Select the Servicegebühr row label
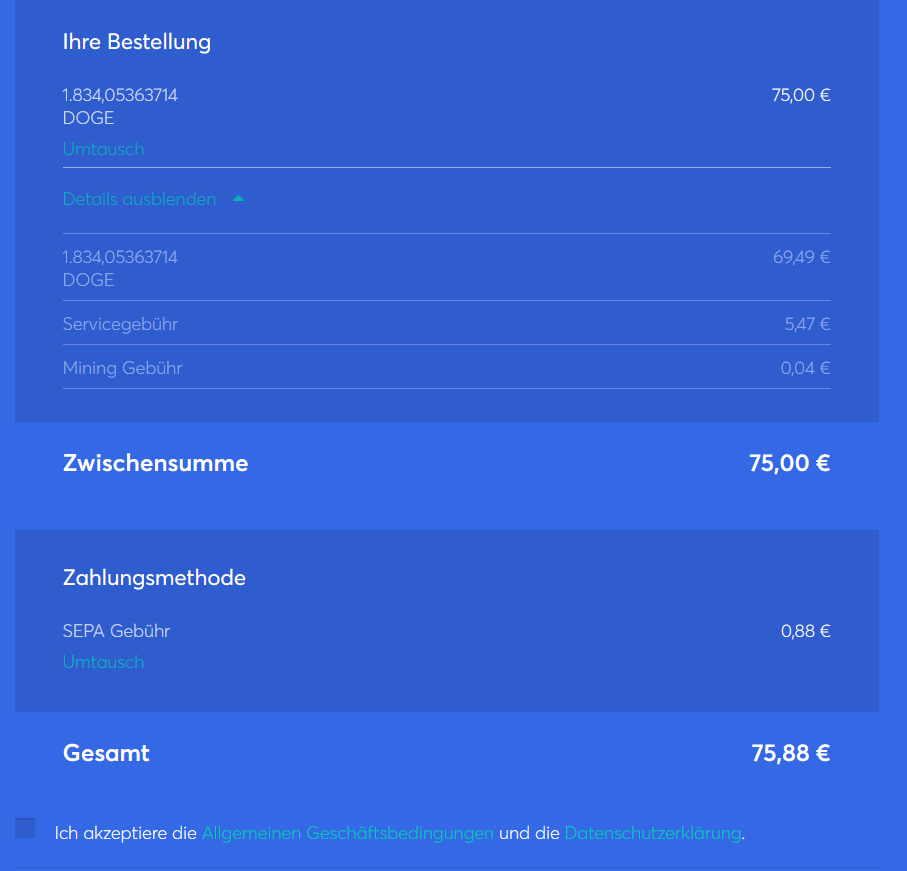 (120, 324)
